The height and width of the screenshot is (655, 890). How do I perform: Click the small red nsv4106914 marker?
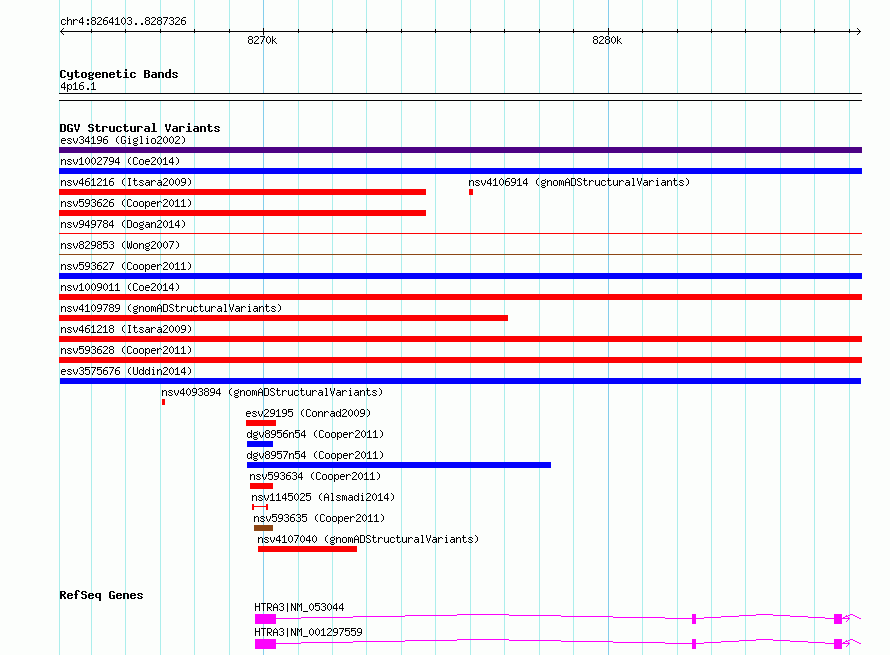471,192
